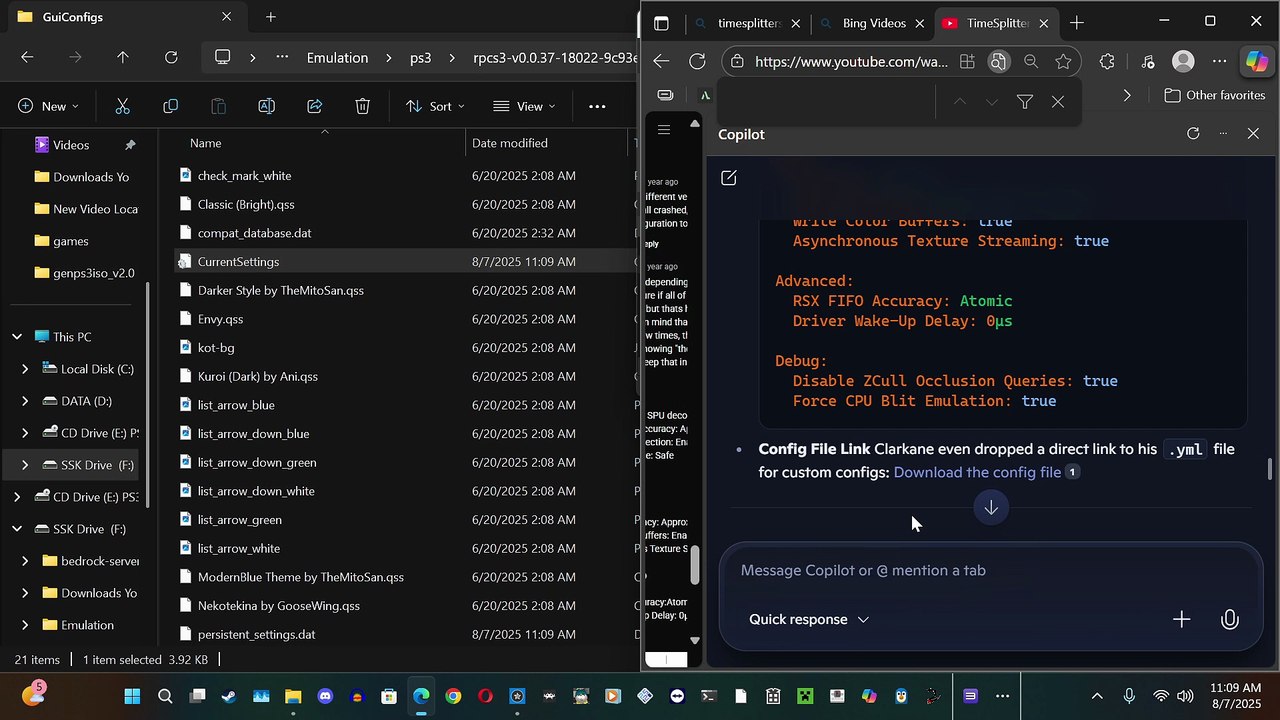Sort files by Date modified column
The height and width of the screenshot is (720, 1280).
[510, 143]
